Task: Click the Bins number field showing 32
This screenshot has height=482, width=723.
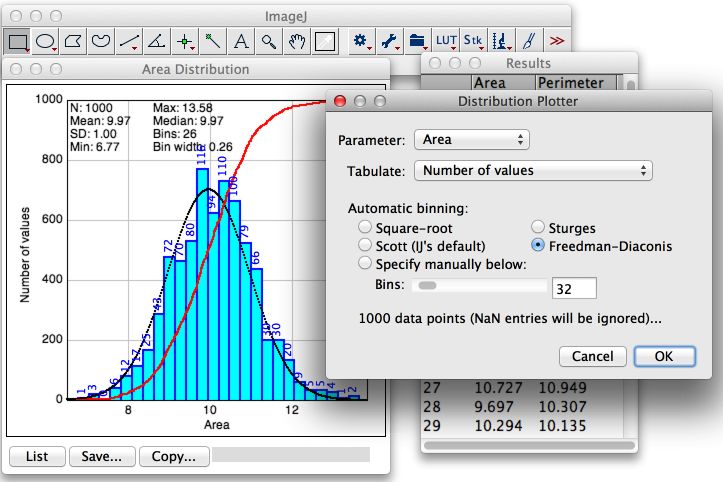Action: point(574,288)
